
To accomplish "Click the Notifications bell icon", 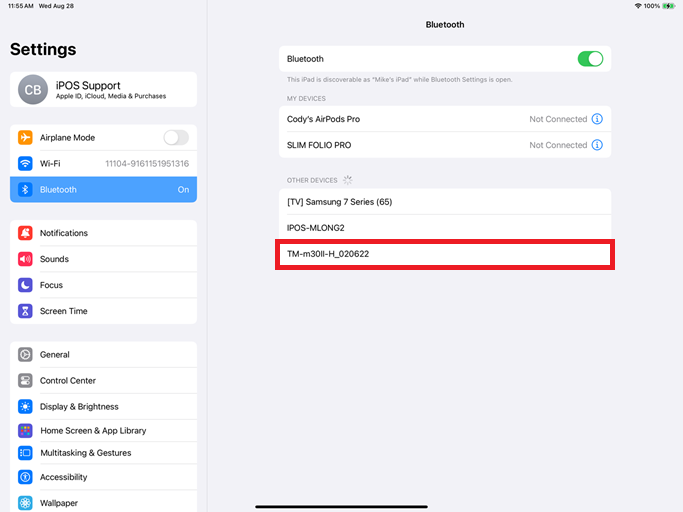I will (x=25, y=233).
